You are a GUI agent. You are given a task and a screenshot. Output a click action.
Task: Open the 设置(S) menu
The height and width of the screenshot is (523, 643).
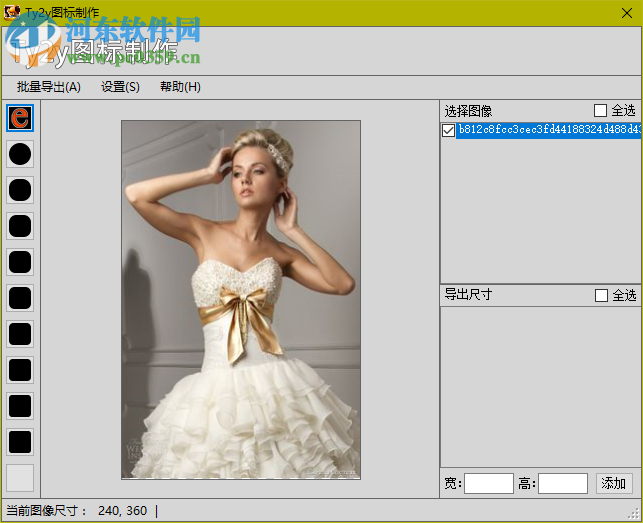[x=120, y=87]
